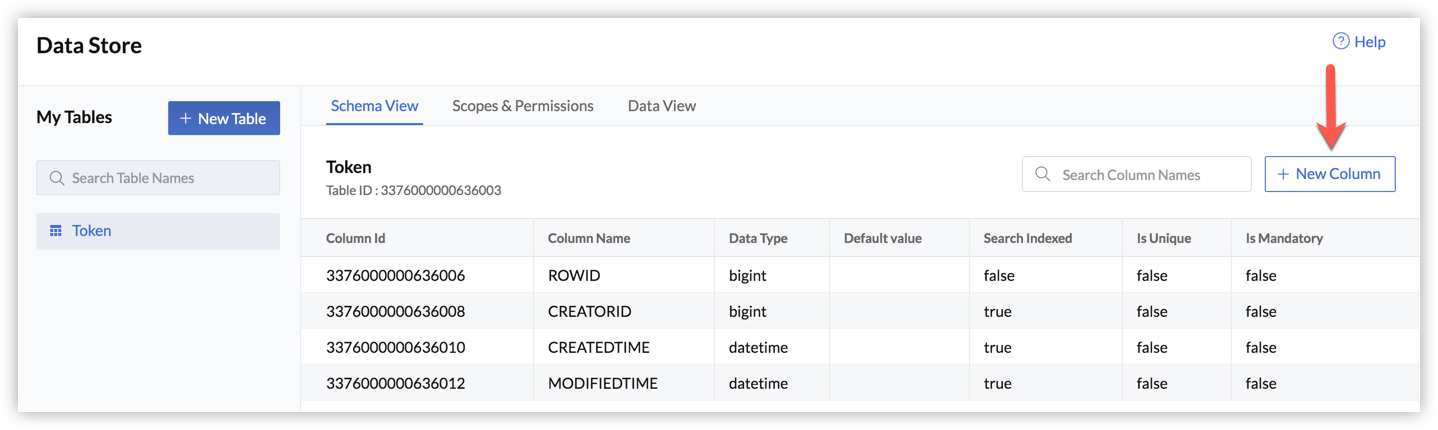The image size is (1438, 430).
Task: Add a column using New Column button
Action: [1329, 174]
